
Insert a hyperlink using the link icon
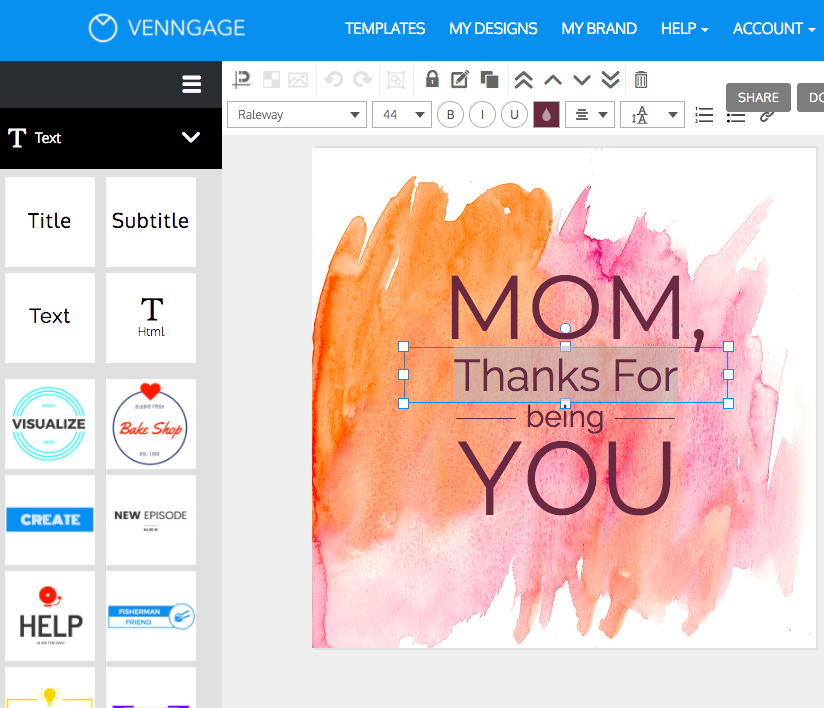click(767, 116)
